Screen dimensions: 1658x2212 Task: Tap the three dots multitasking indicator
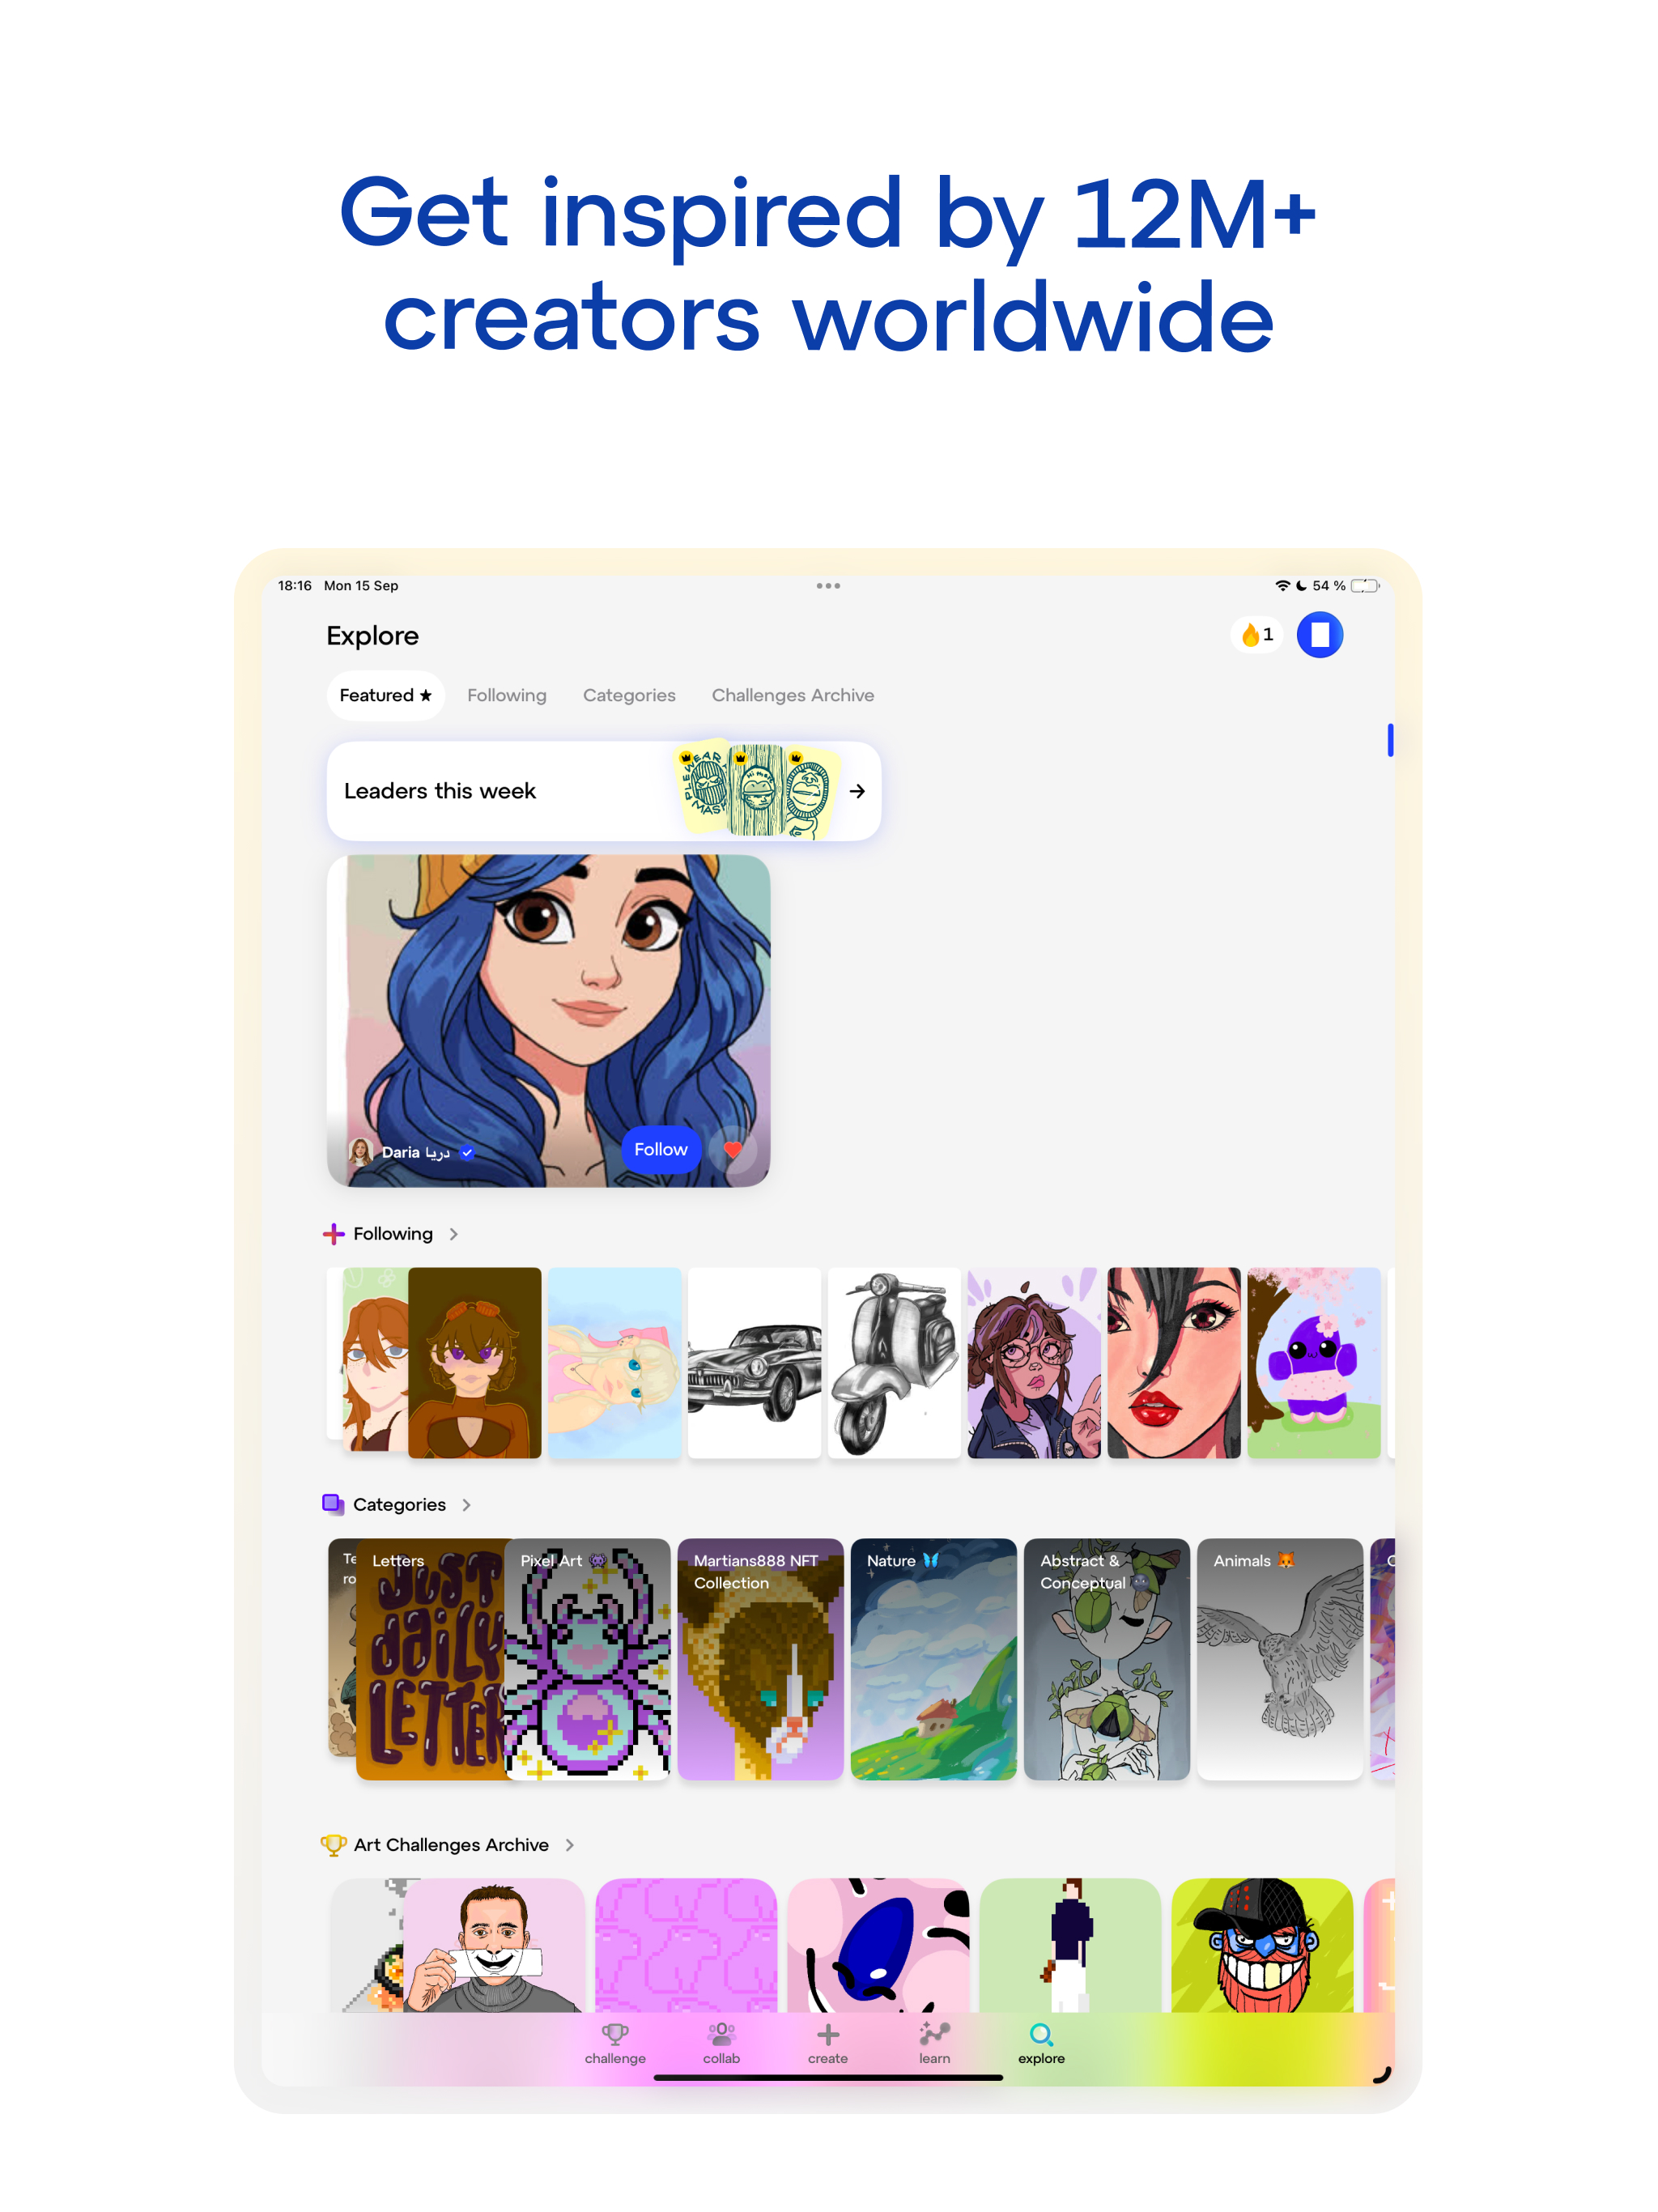pyautogui.click(x=828, y=586)
